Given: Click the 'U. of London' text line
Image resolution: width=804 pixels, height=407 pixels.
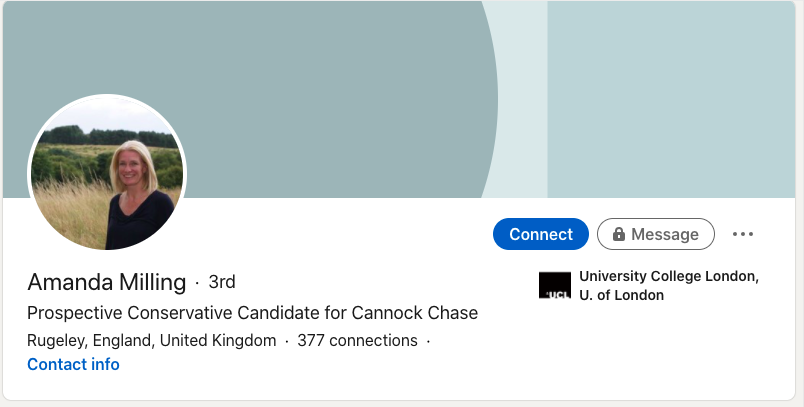Looking at the screenshot, I should click(x=621, y=295).
